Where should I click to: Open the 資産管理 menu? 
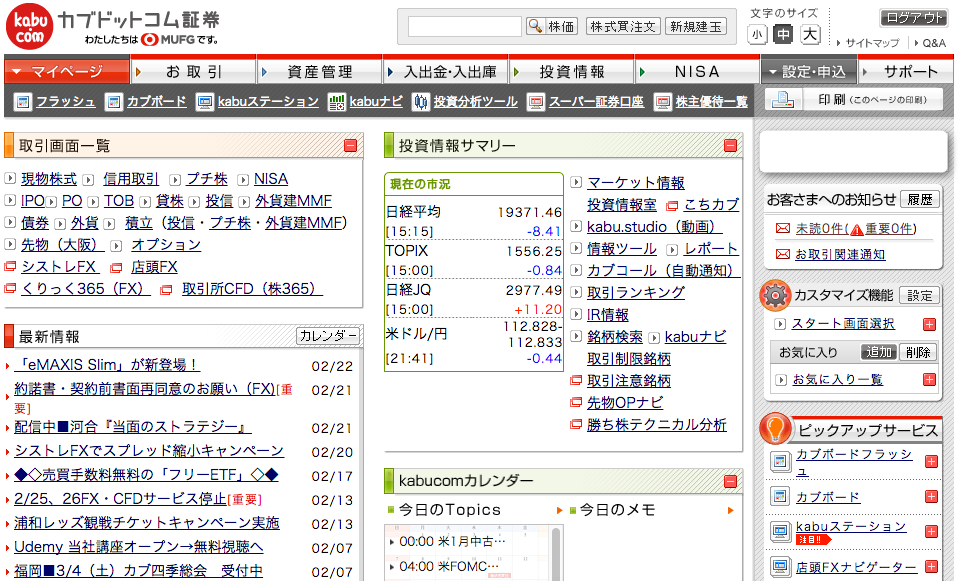pos(319,72)
